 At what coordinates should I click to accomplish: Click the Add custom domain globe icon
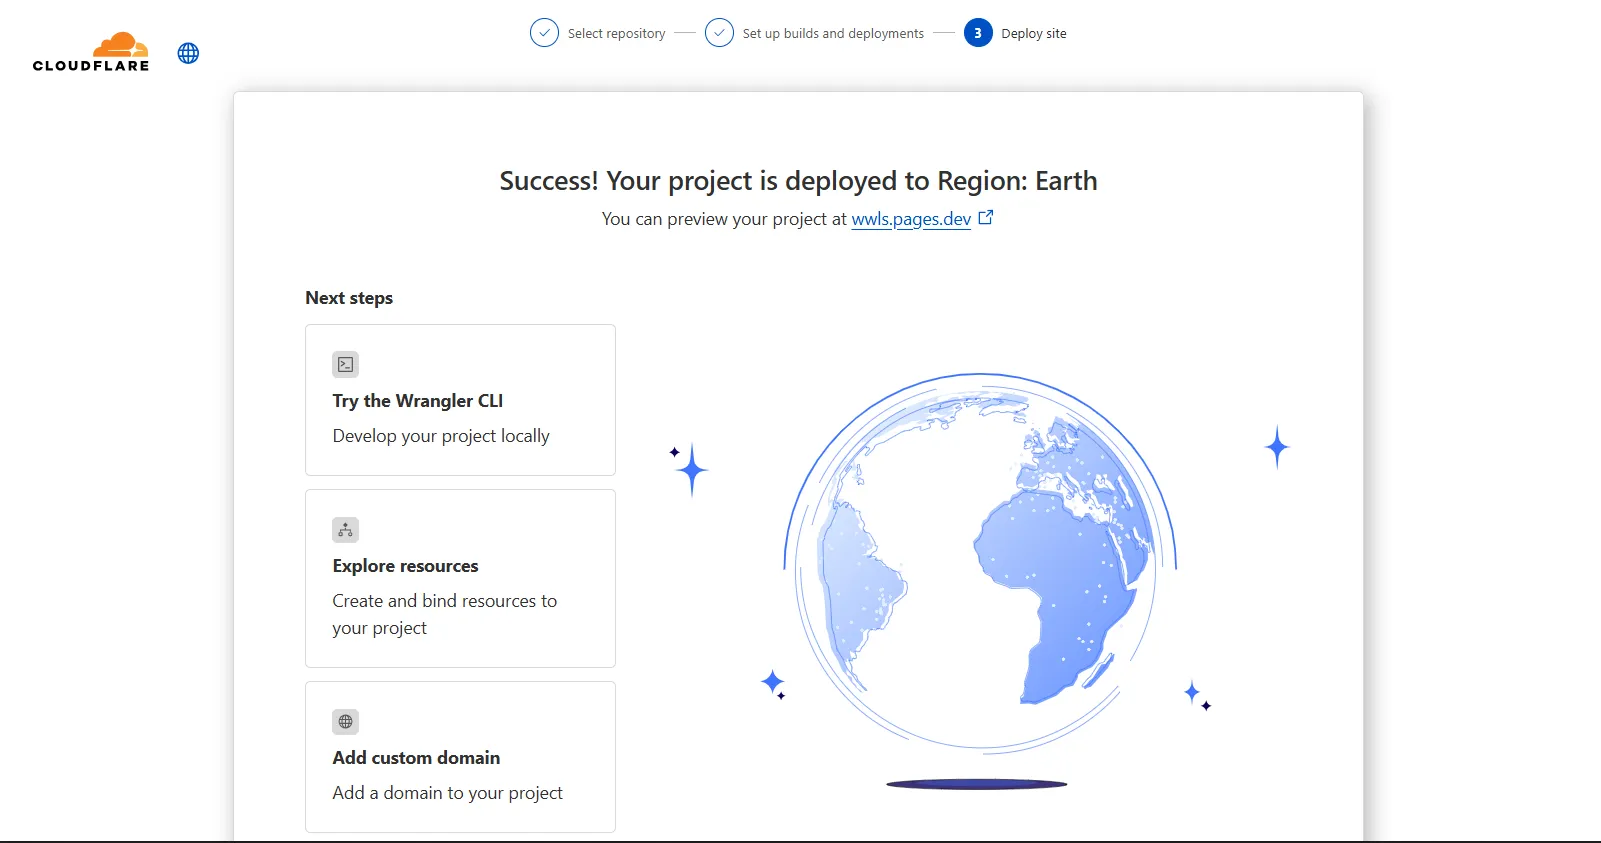(345, 721)
